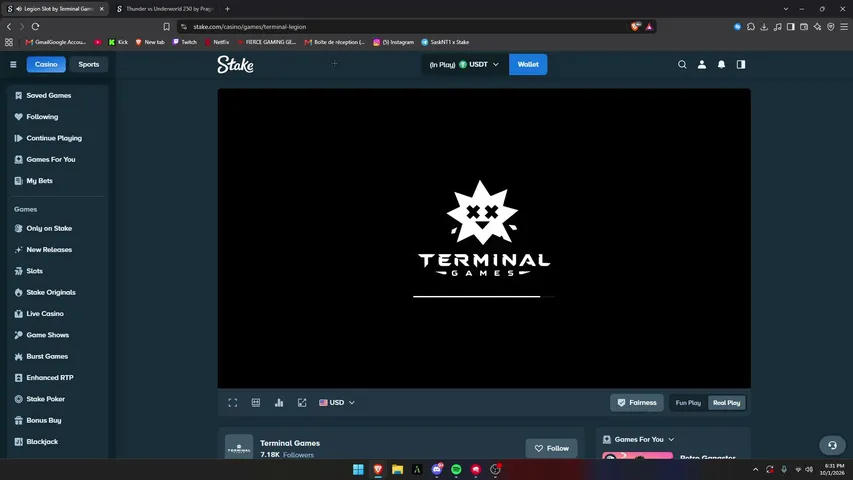Bookmark this page icon
Screen dimensions: 853x480
[x=166, y=27]
